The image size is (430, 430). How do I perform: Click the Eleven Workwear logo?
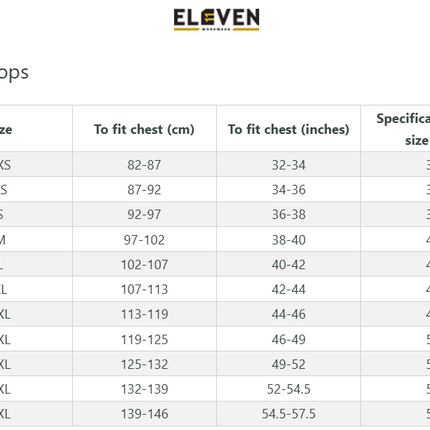(x=216, y=19)
